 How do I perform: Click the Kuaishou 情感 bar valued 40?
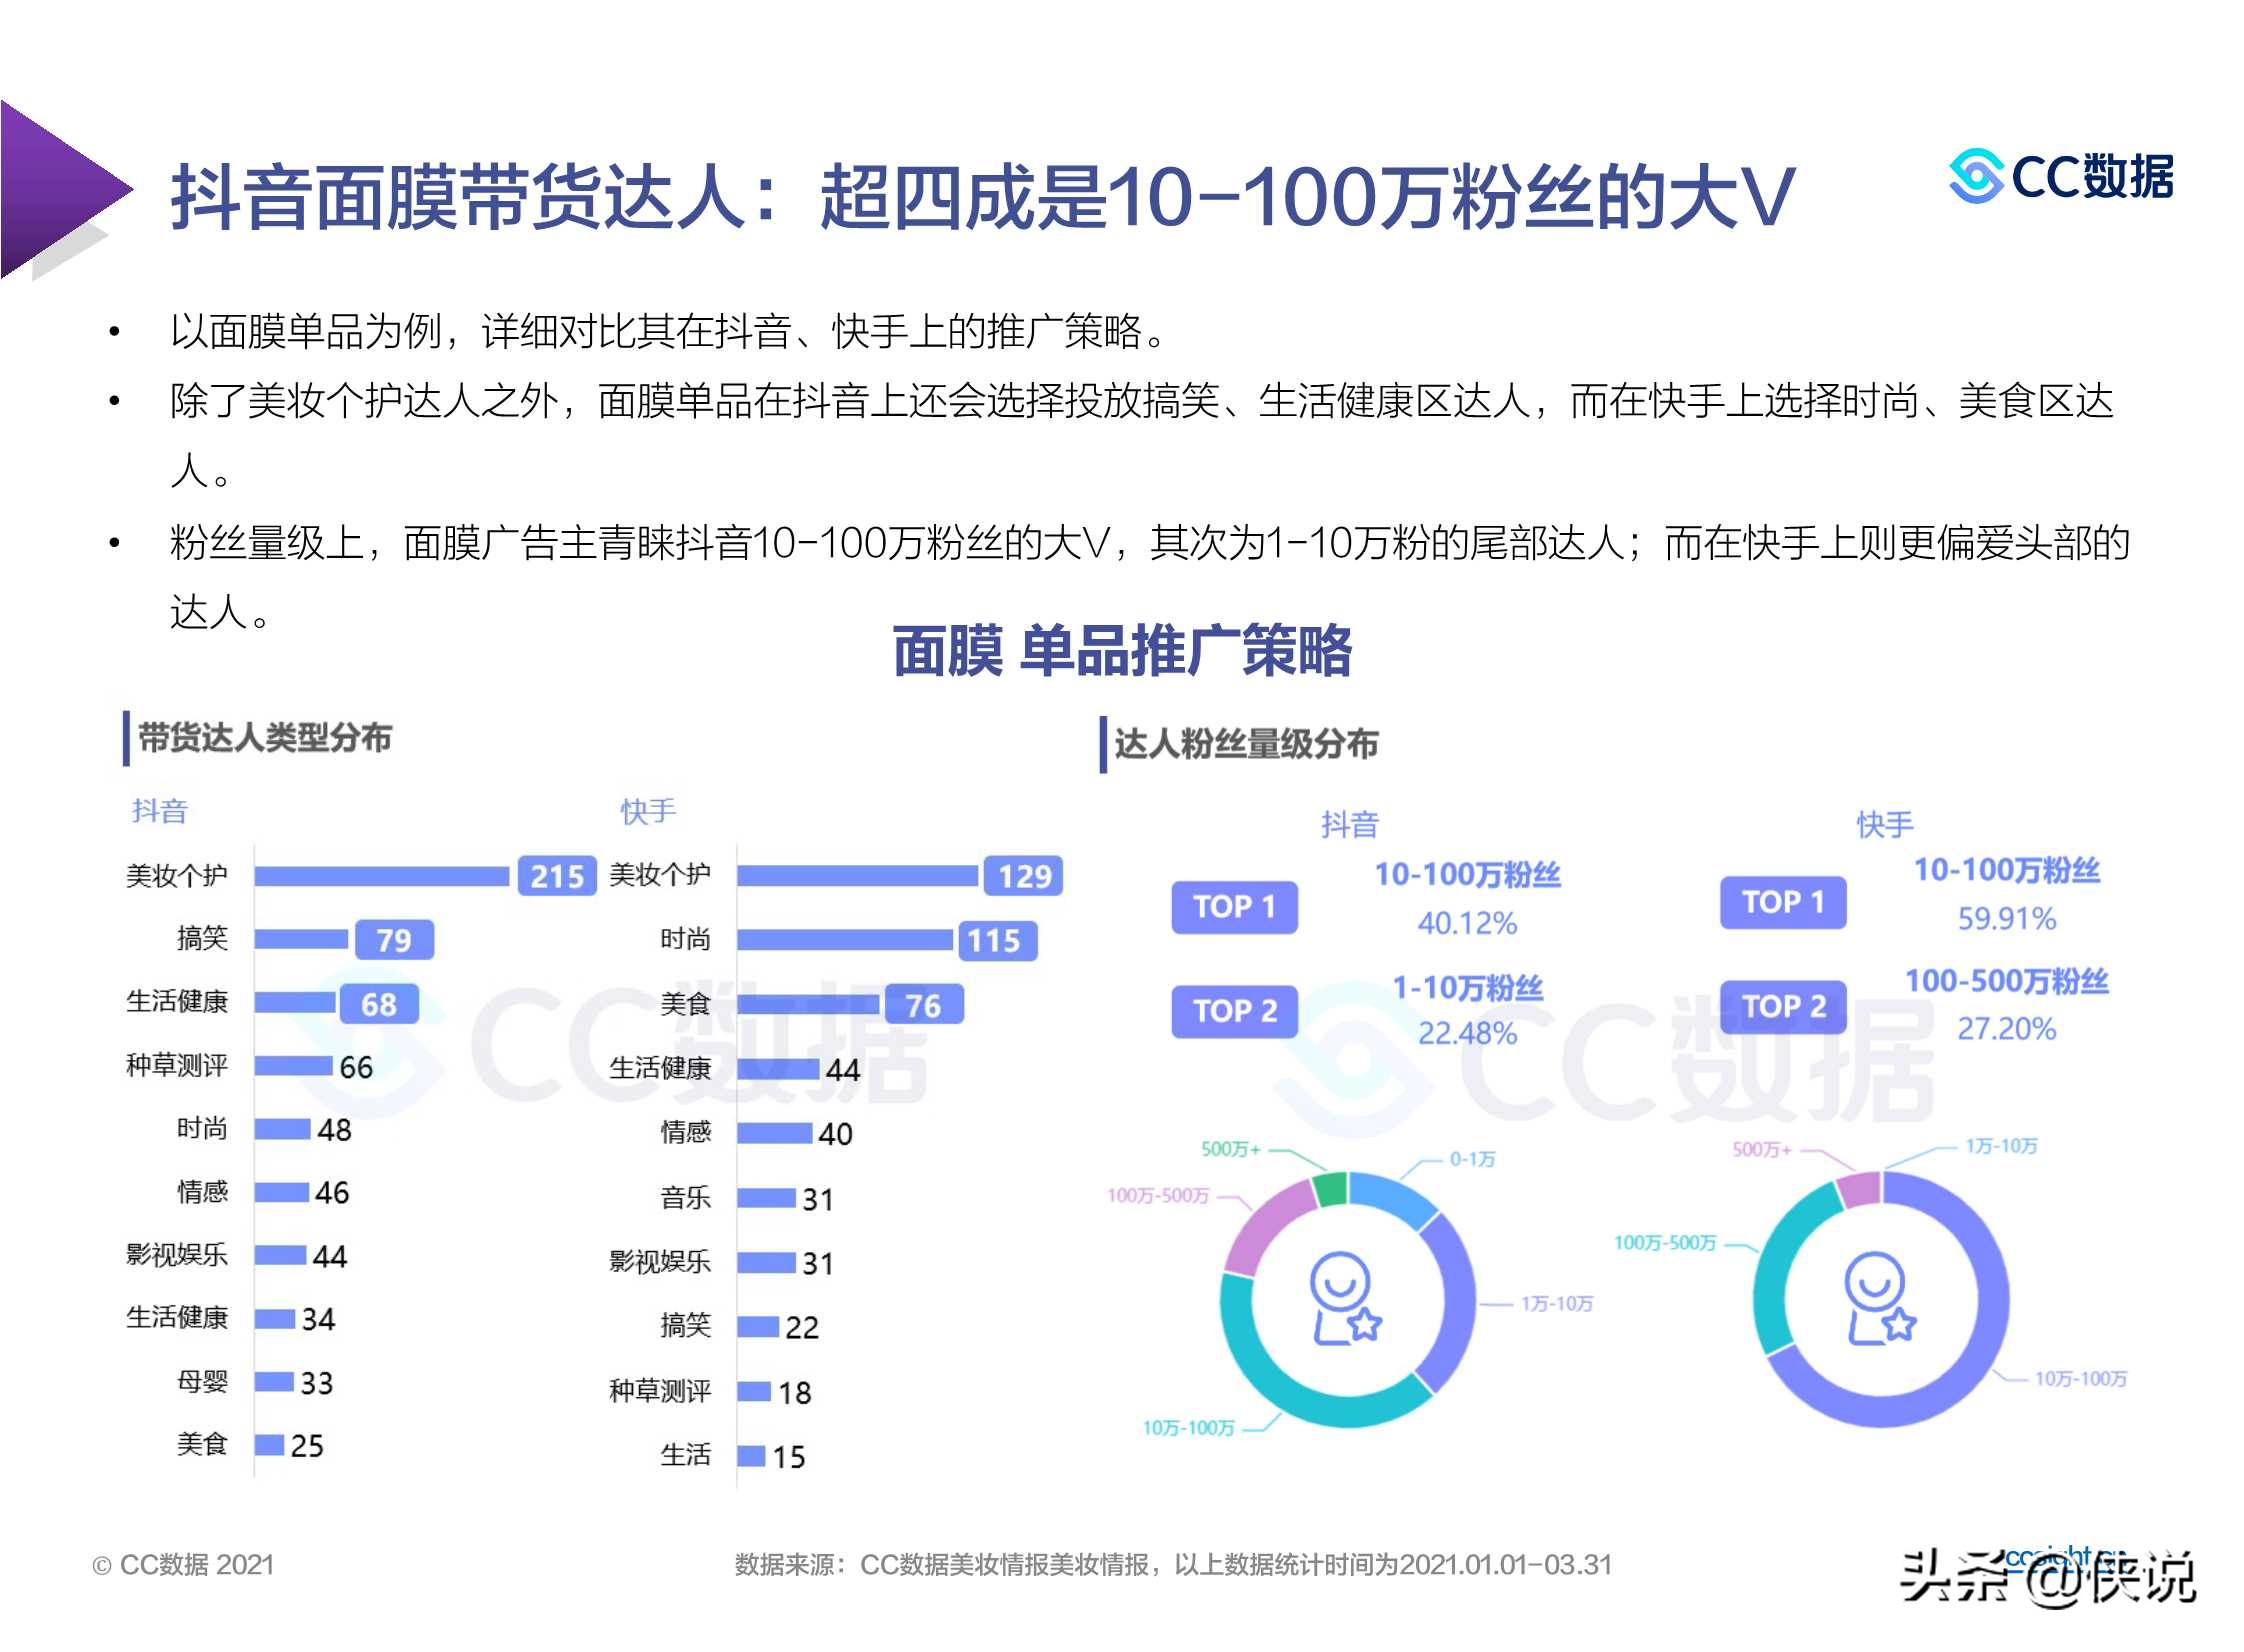775,1133
